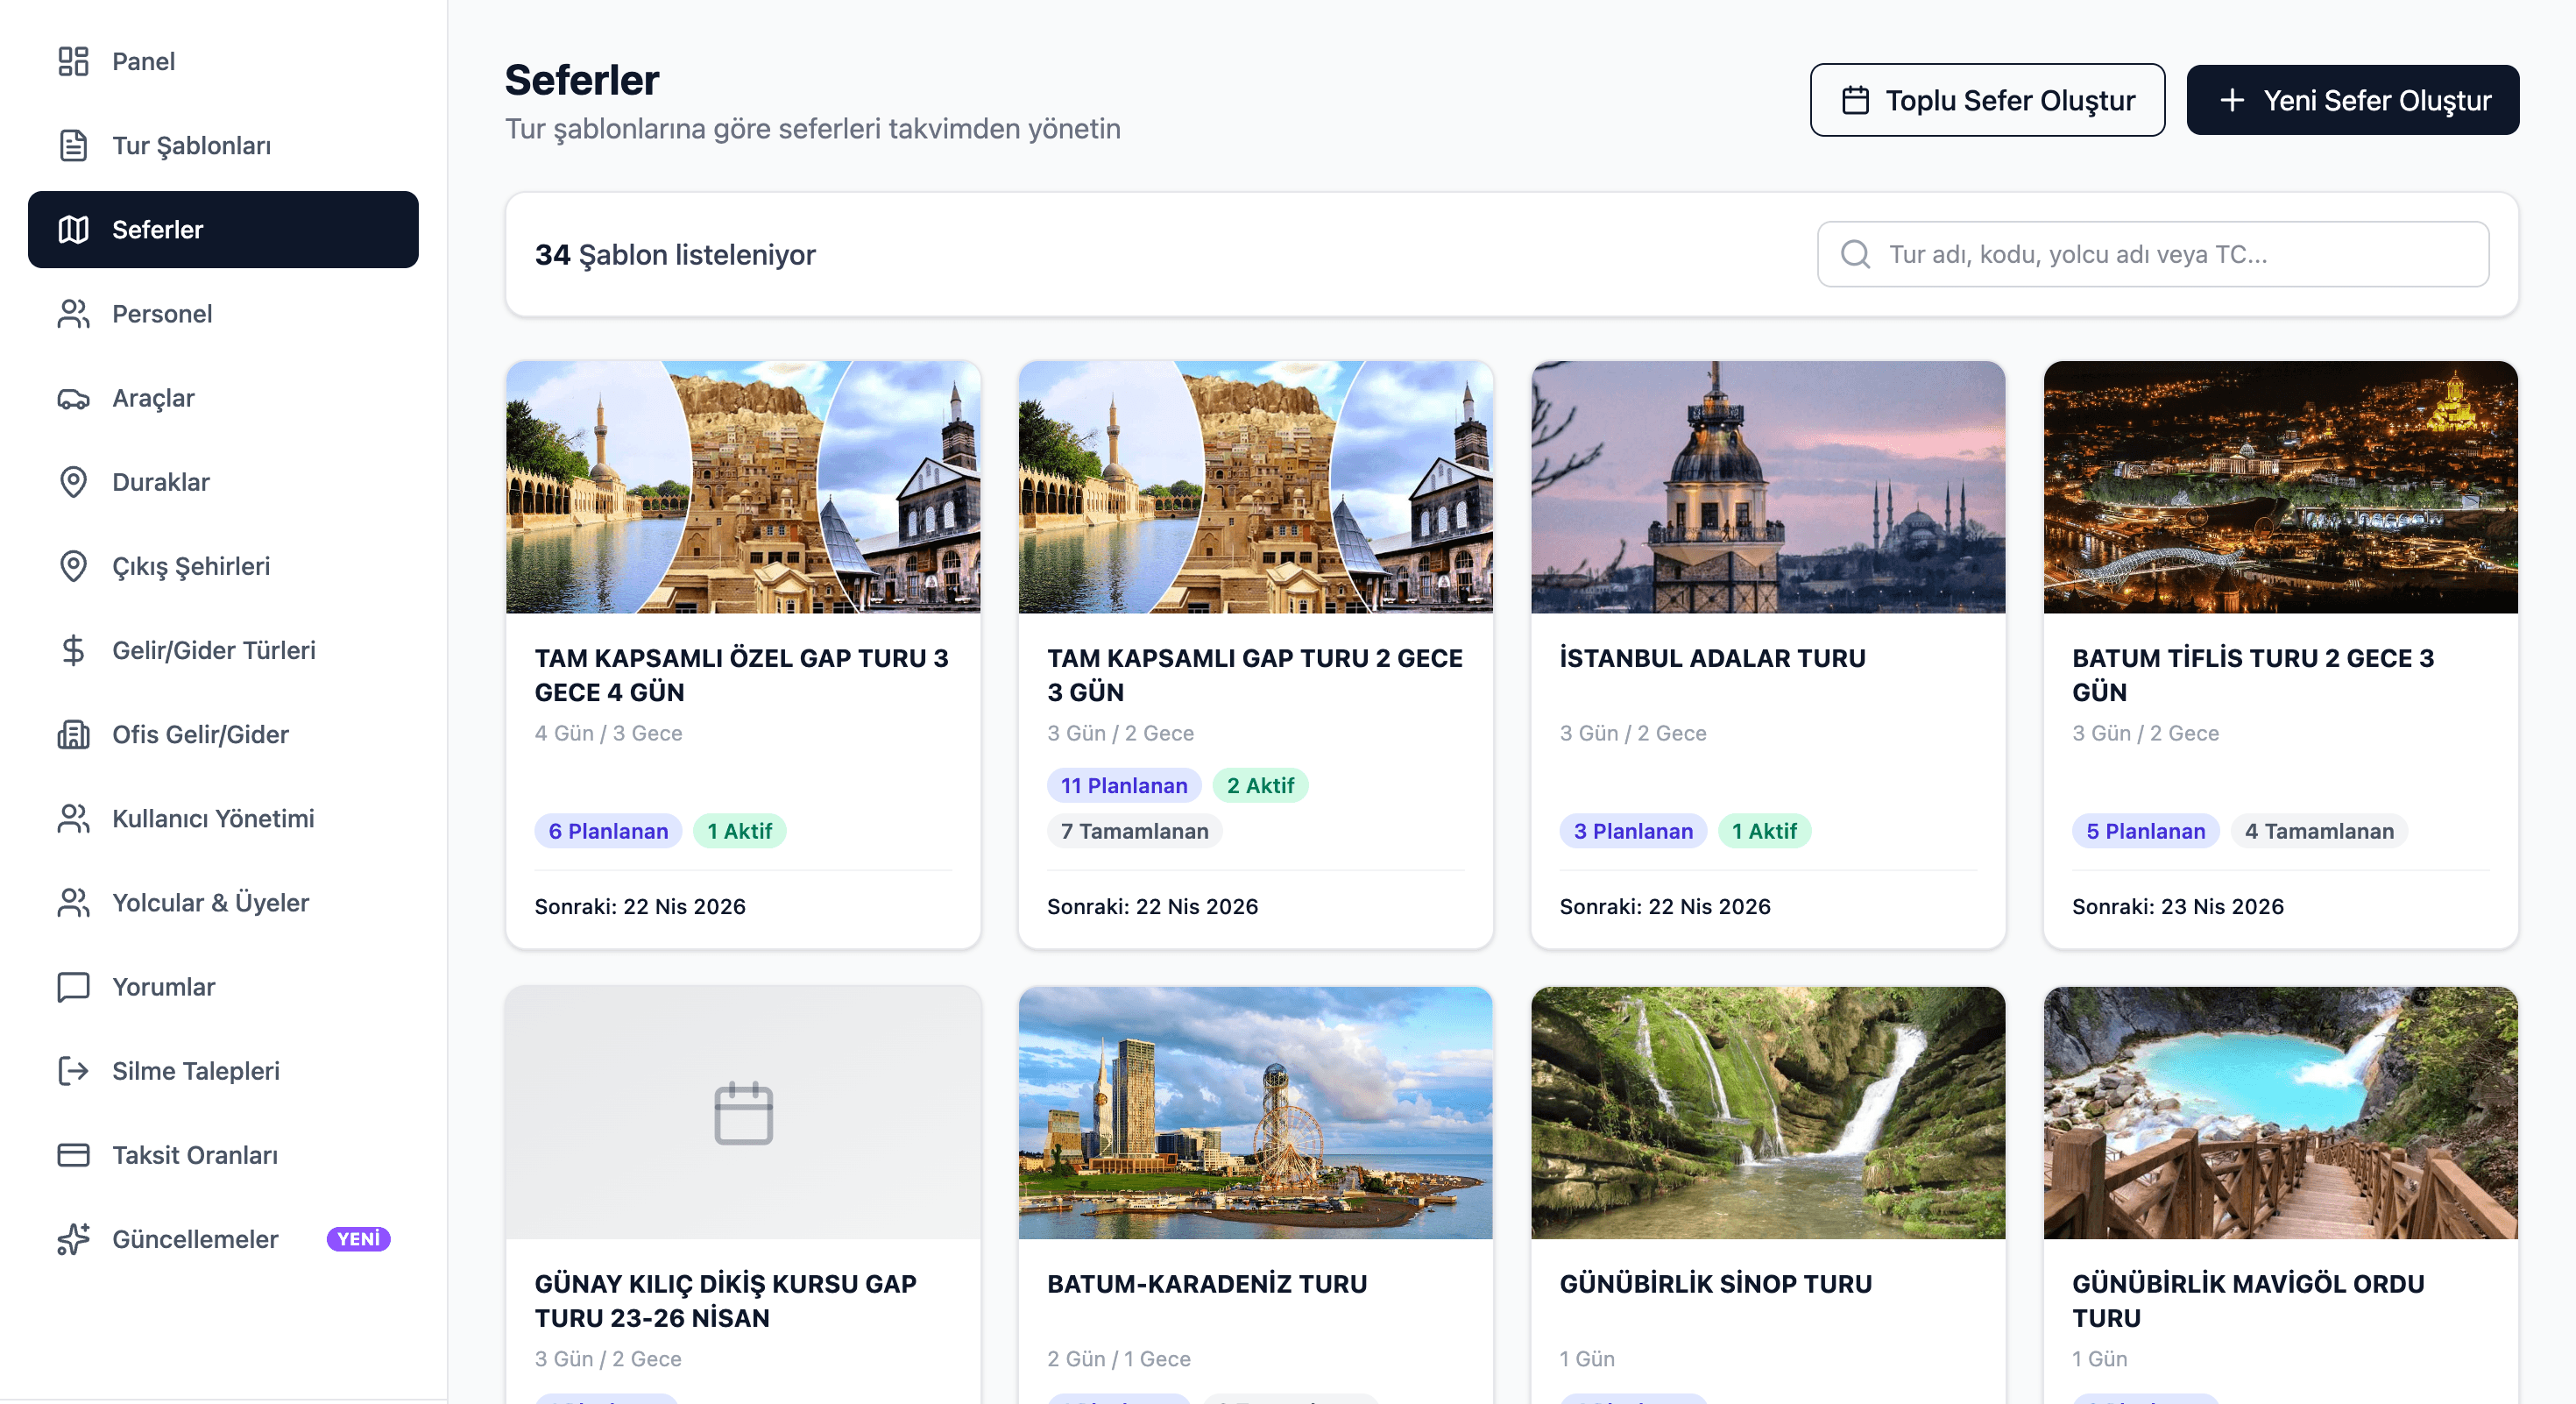Click the Personel people icon

tap(73, 313)
